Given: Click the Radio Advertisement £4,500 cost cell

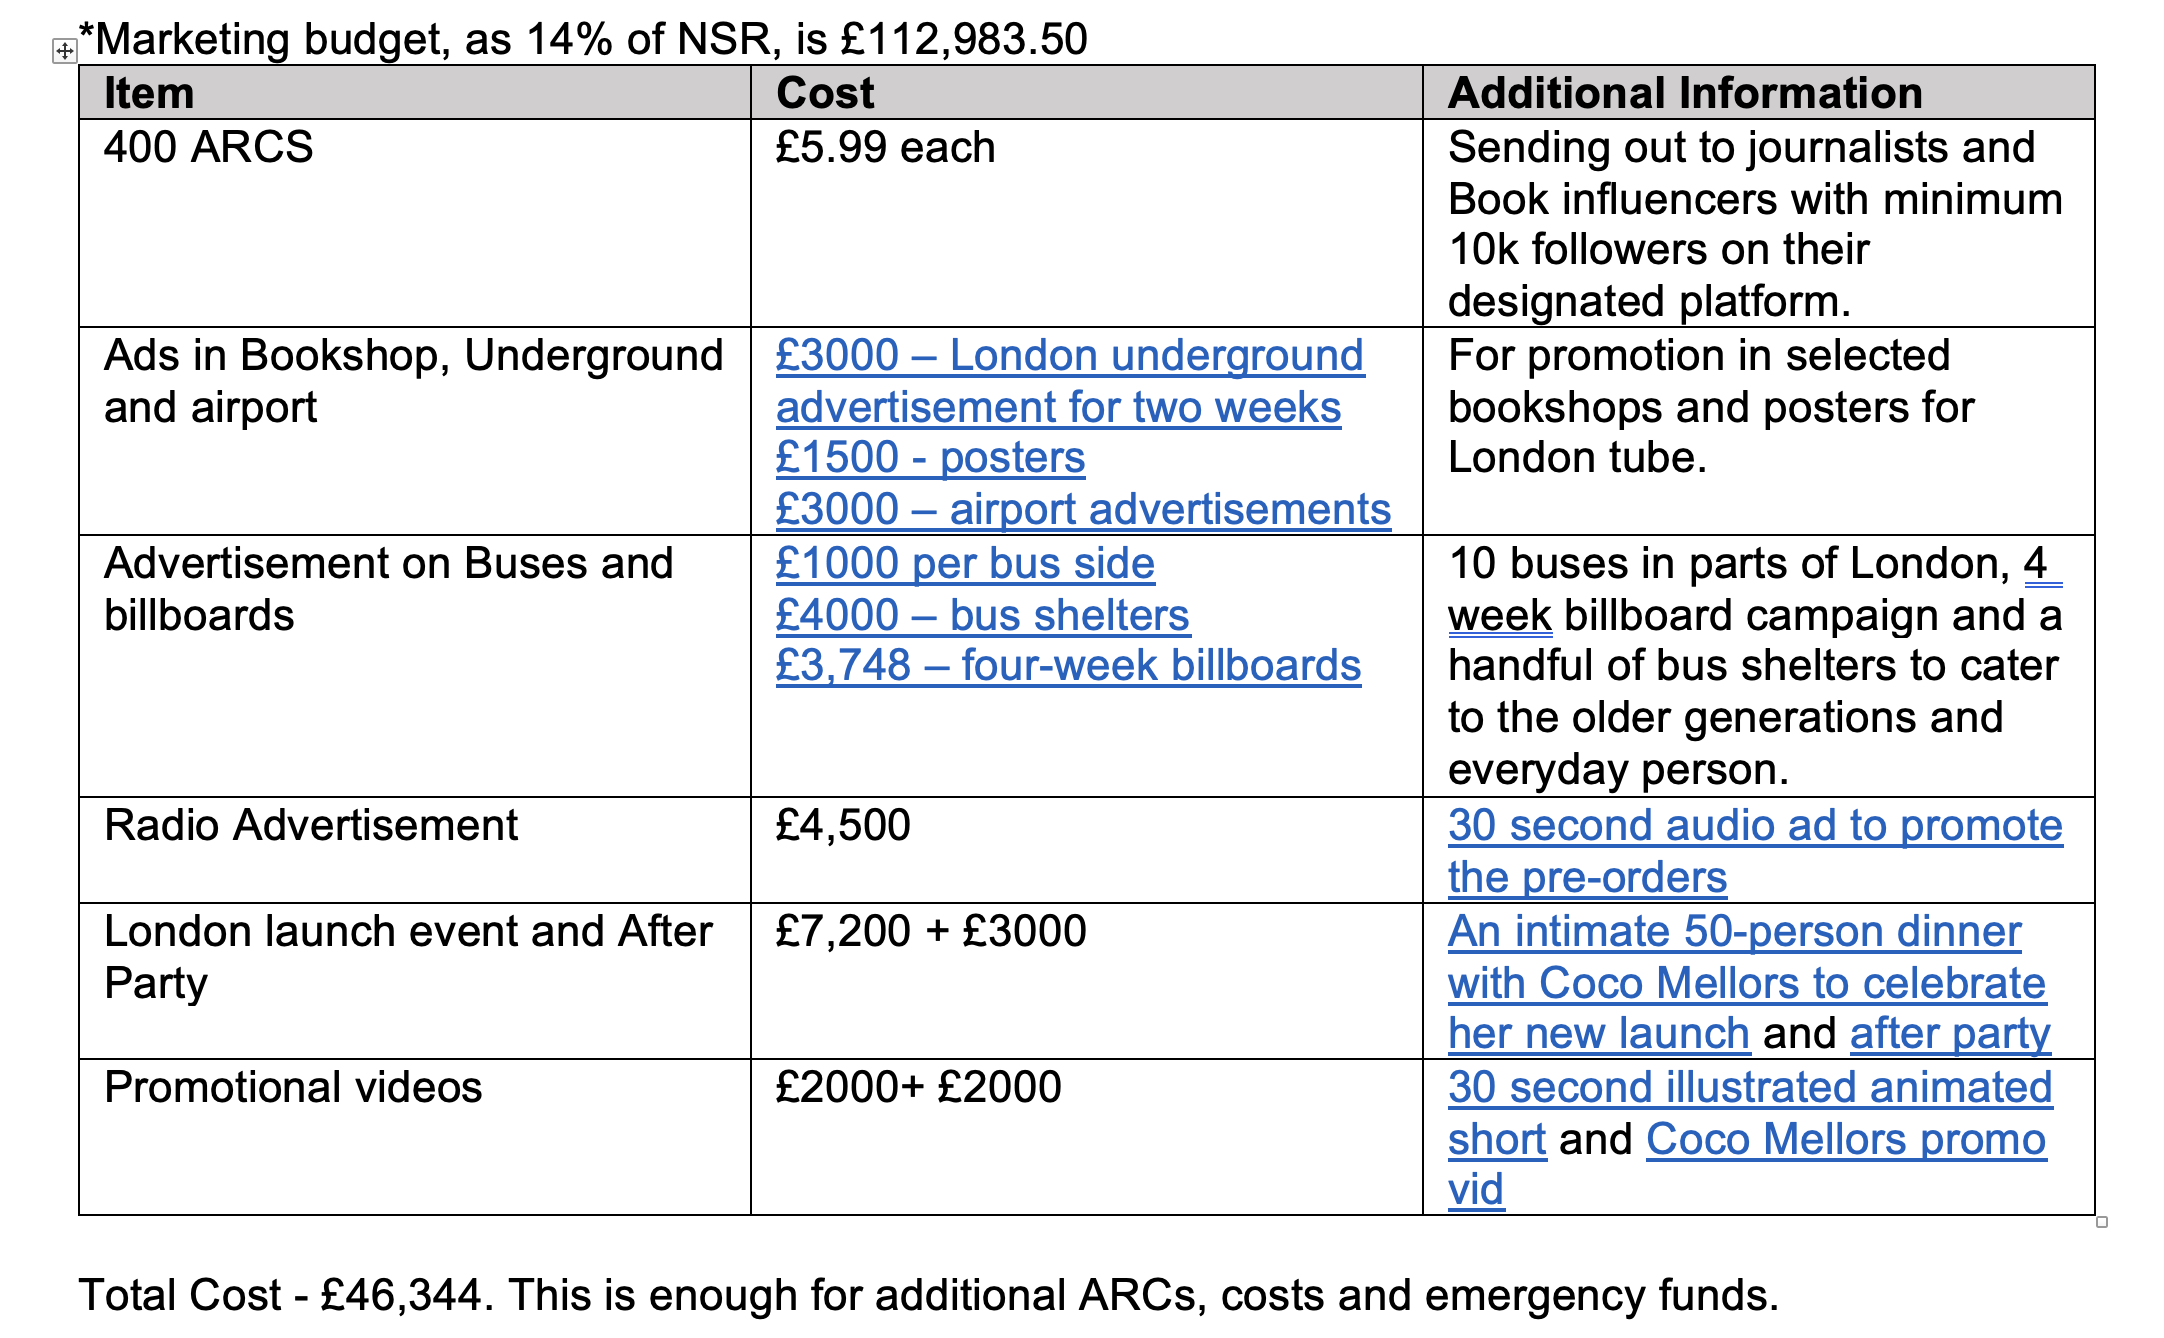Looking at the screenshot, I should click(1087, 850).
